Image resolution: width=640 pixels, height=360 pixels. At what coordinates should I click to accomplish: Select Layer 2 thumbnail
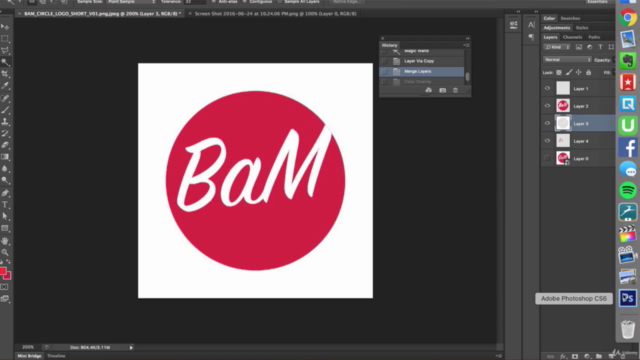[x=563, y=106]
